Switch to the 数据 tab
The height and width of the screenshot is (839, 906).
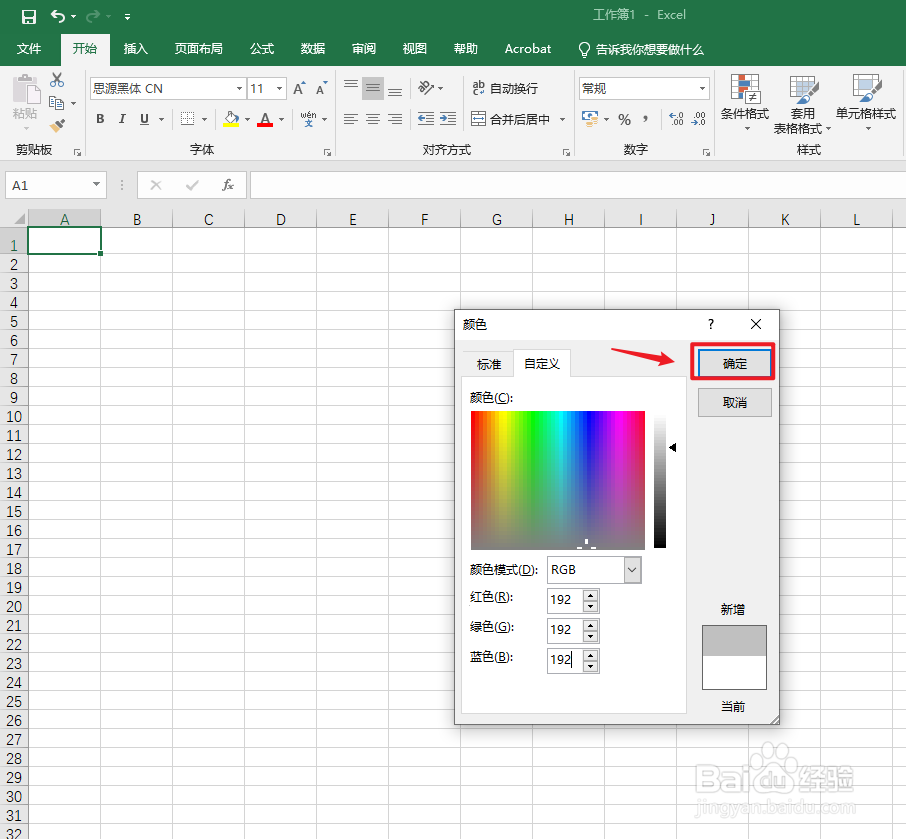(x=313, y=49)
